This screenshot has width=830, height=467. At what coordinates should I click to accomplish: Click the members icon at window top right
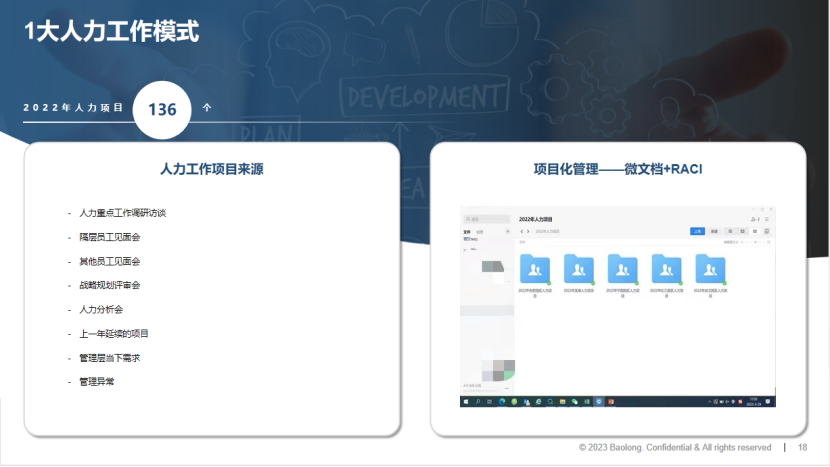tap(755, 219)
